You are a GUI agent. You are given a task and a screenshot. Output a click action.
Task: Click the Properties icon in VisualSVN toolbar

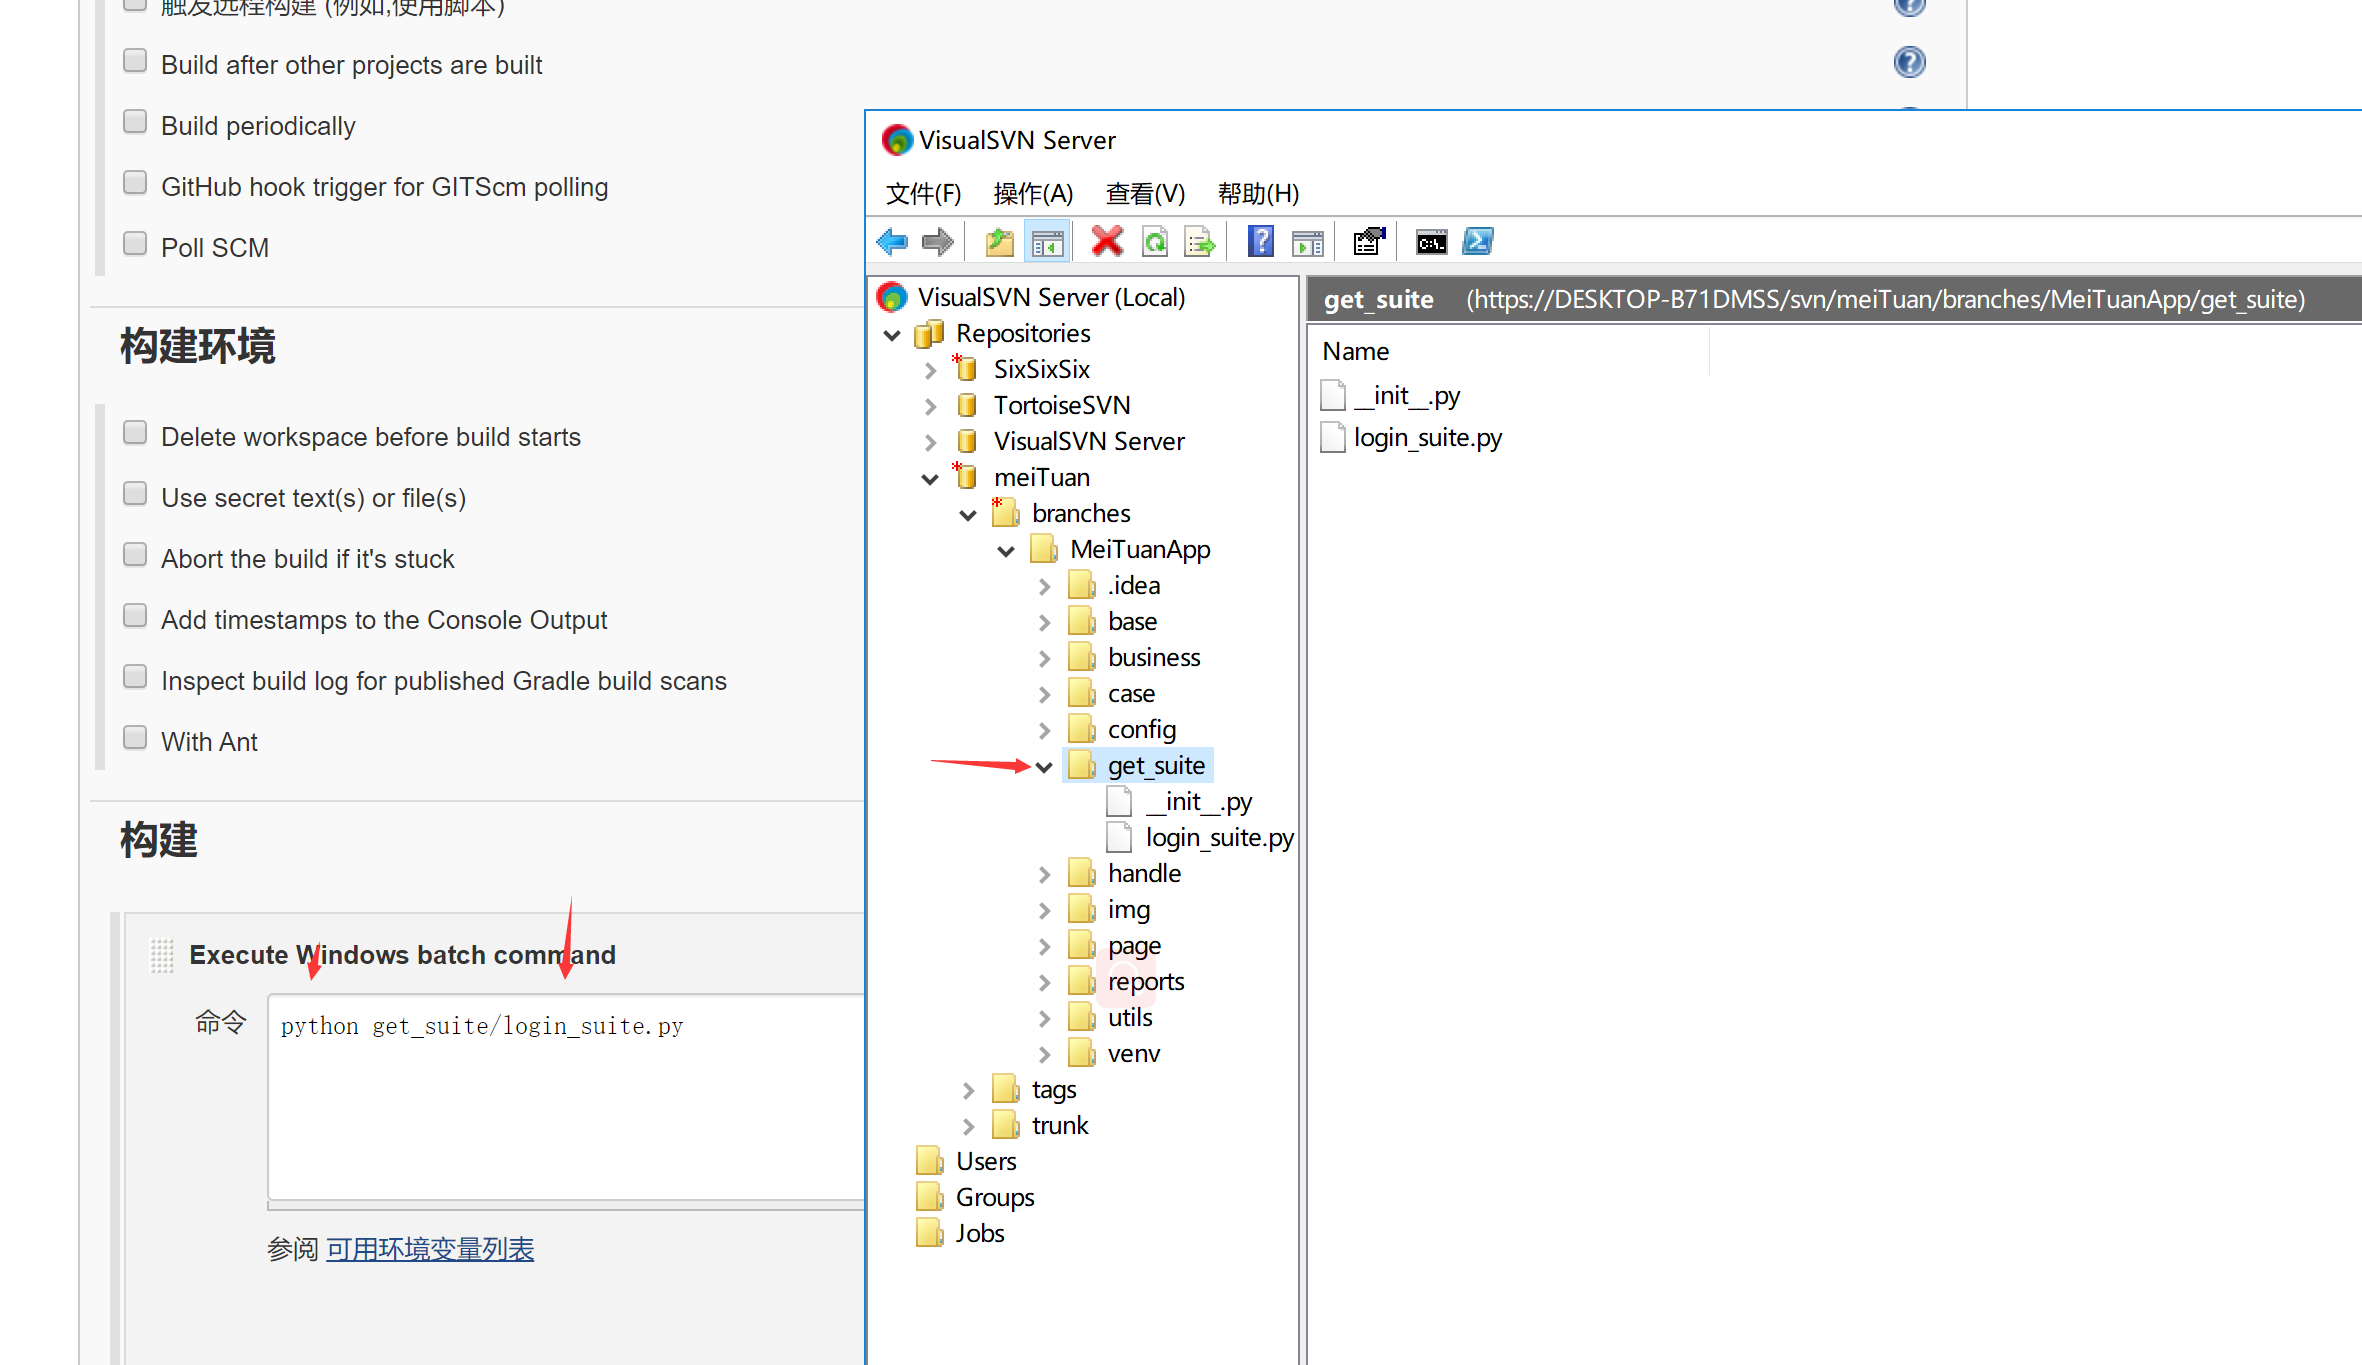pyautogui.click(x=1367, y=241)
